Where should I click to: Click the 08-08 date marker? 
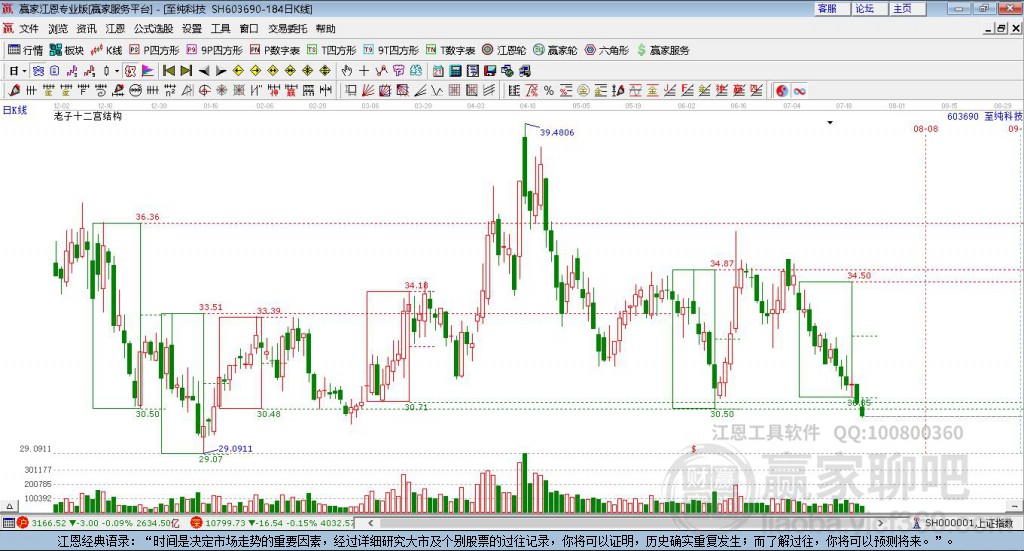coord(925,129)
